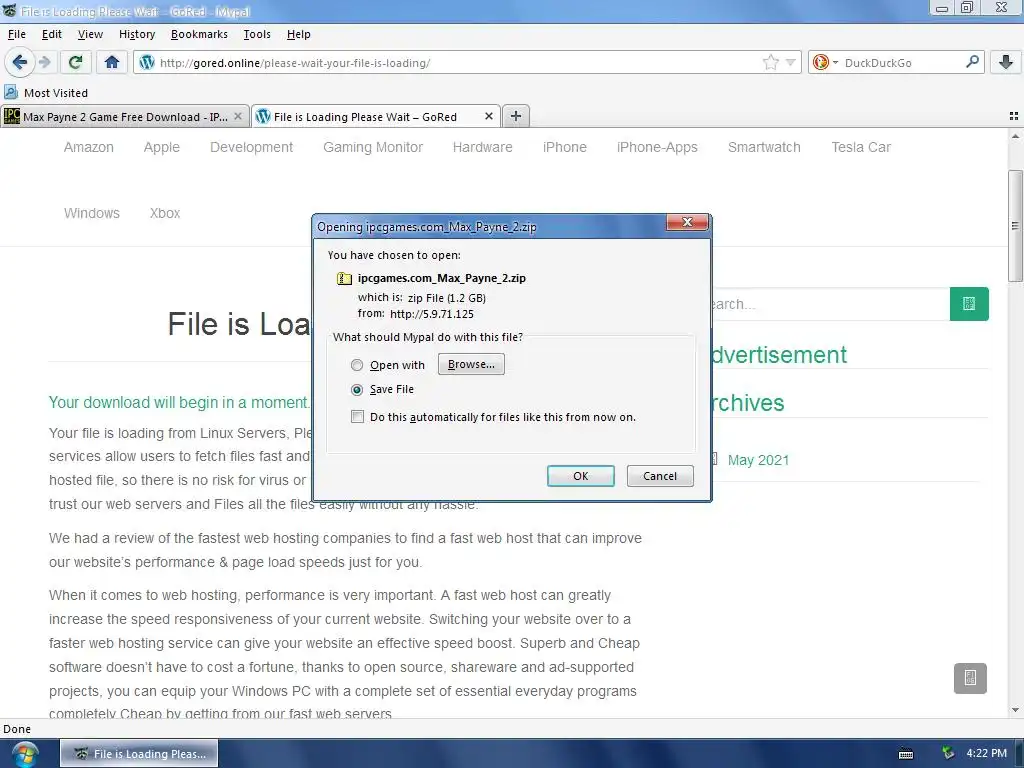The width and height of the screenshot is (1024, 768).
Task: Open the Bookmarks menu
Action: [199, 34]
